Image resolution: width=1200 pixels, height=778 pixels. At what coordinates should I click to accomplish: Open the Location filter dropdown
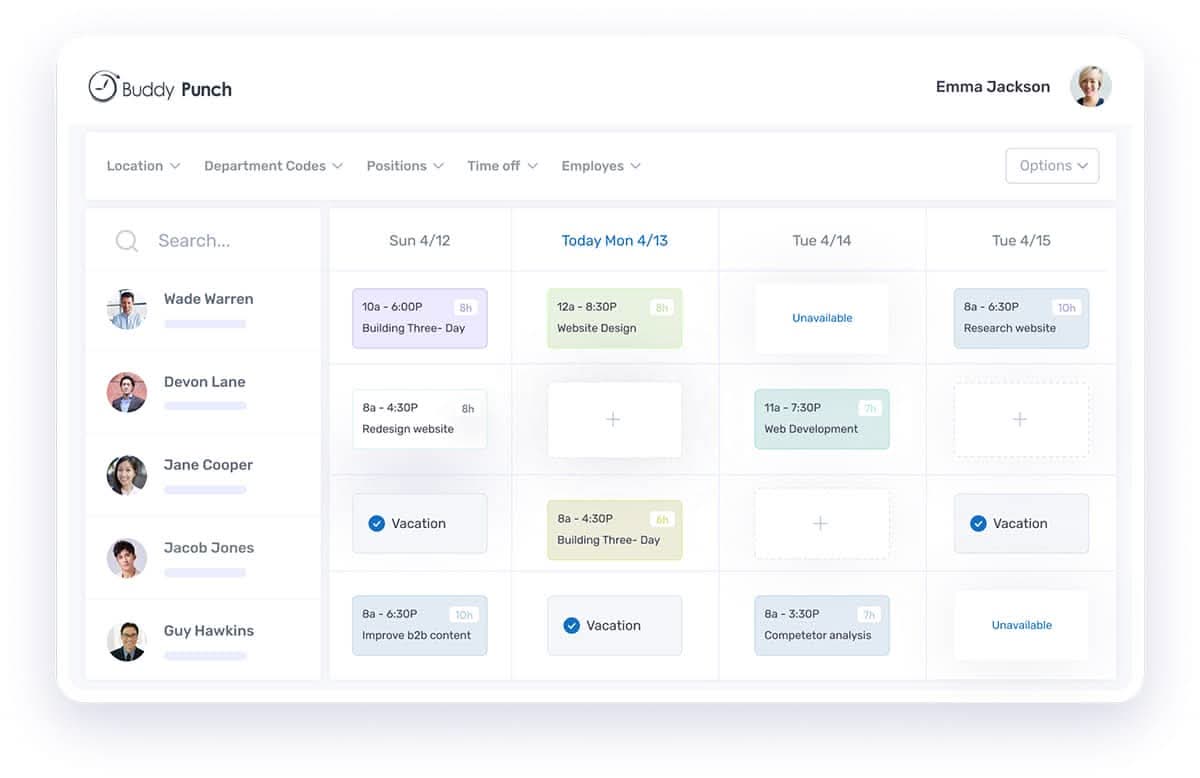pyautogui.click(x=143, y=165)
